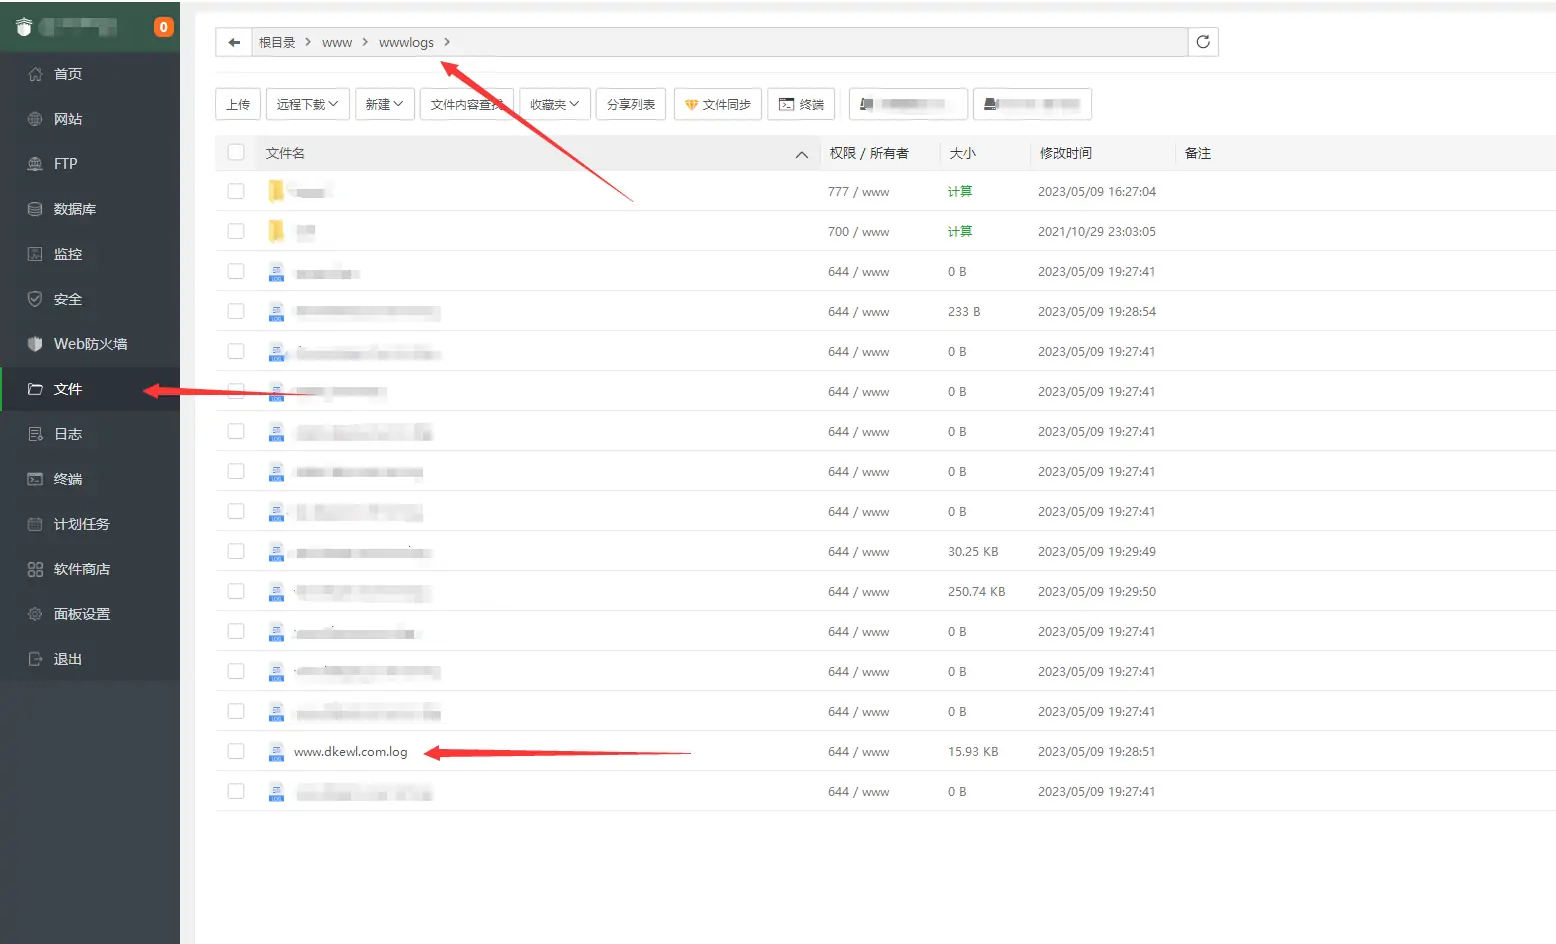The height and width of the screenshot is (944, 1556).
Task: Open the 终端 toolbar button
Action: [x=801, y=104]
